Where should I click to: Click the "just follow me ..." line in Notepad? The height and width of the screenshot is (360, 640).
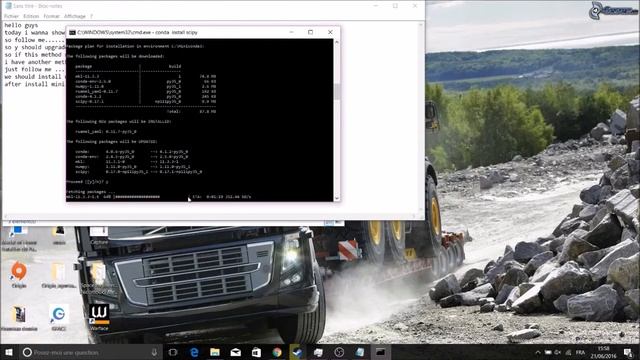34,69
